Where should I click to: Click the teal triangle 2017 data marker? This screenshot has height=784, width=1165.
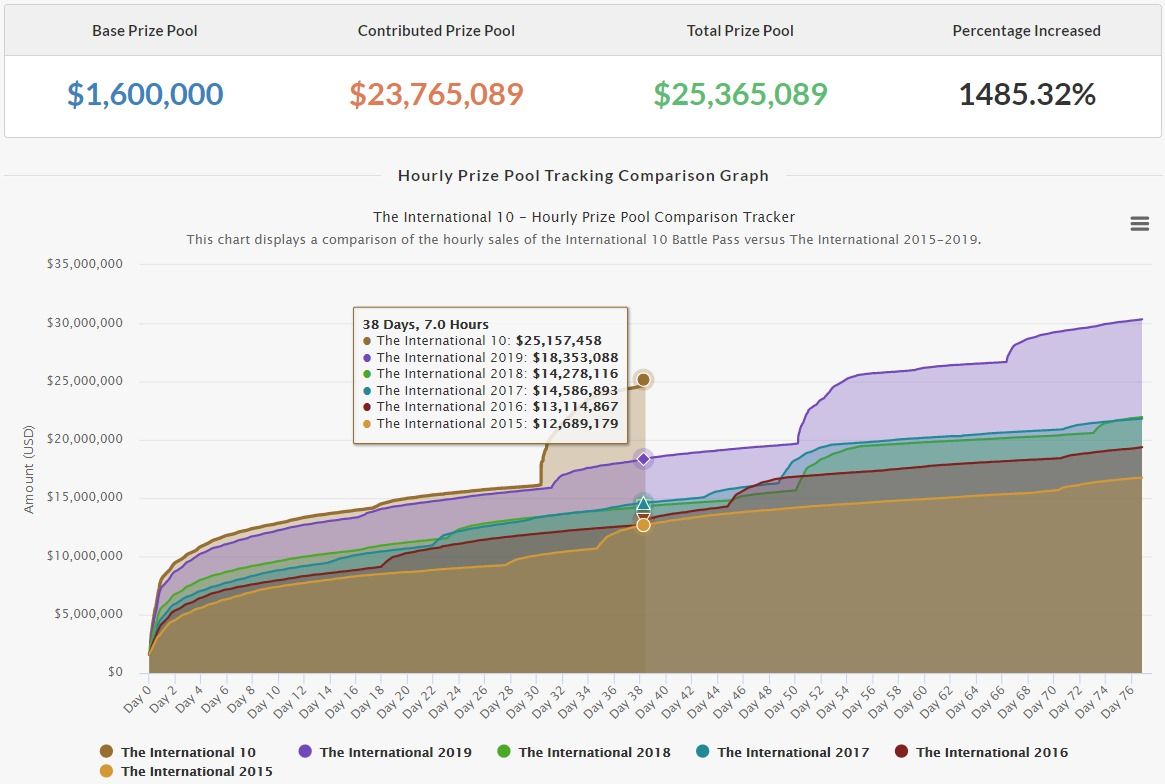[643, 504]
